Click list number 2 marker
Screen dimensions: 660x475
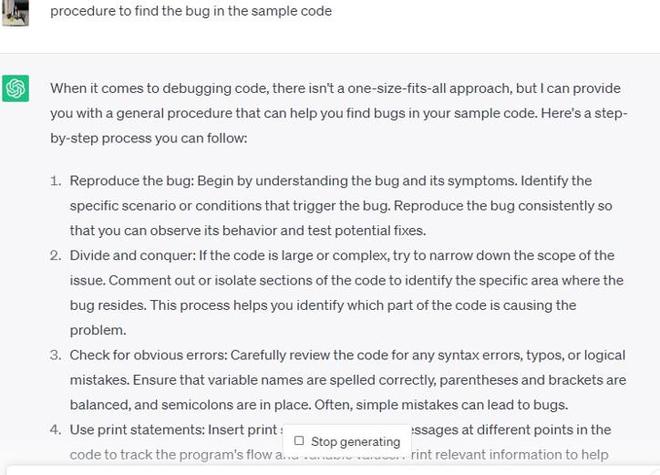pyautogui.click(x=56, y=256)
